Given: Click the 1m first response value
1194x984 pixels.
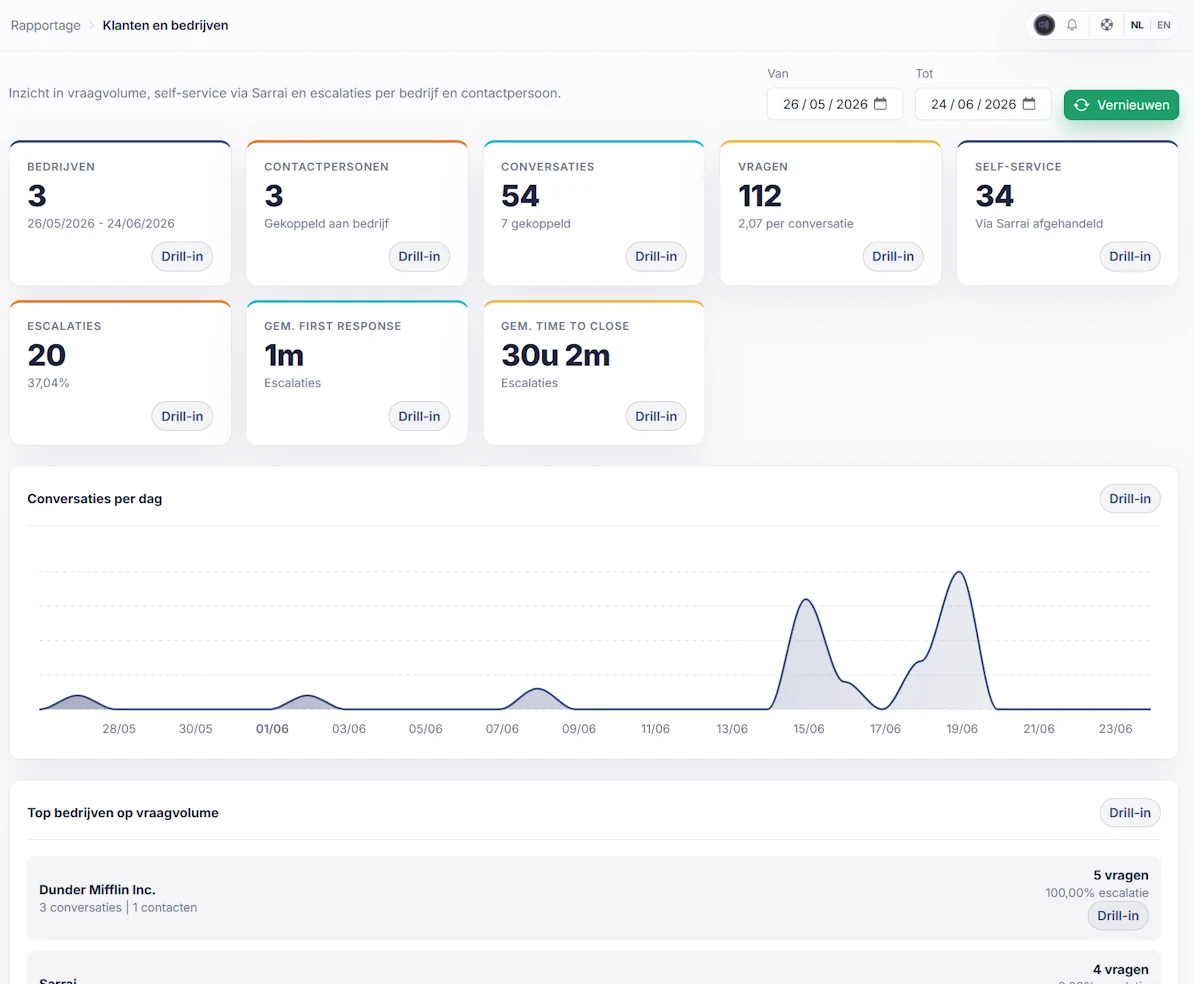Looking at the screenshot, I should [x=283, y=356].
